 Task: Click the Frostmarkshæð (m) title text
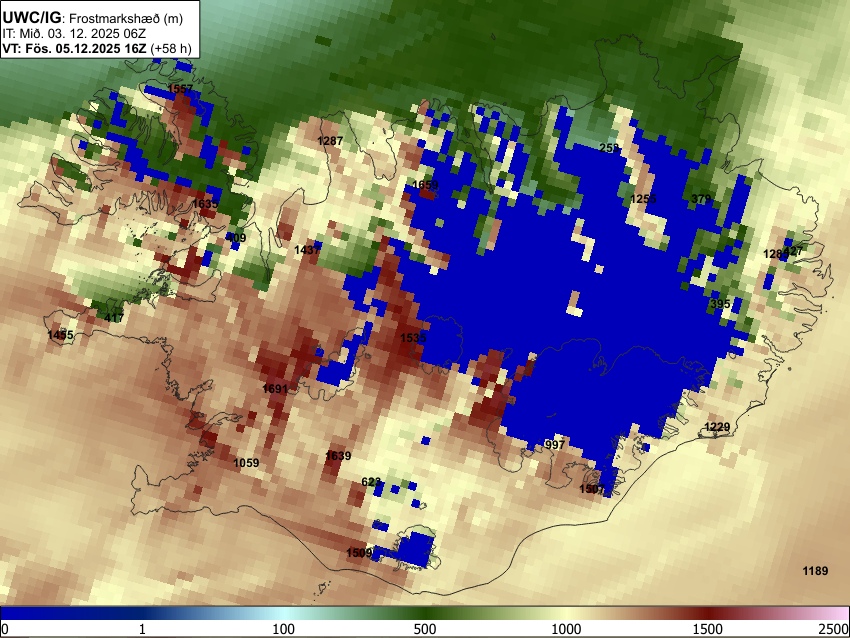[x=126, y=18]
